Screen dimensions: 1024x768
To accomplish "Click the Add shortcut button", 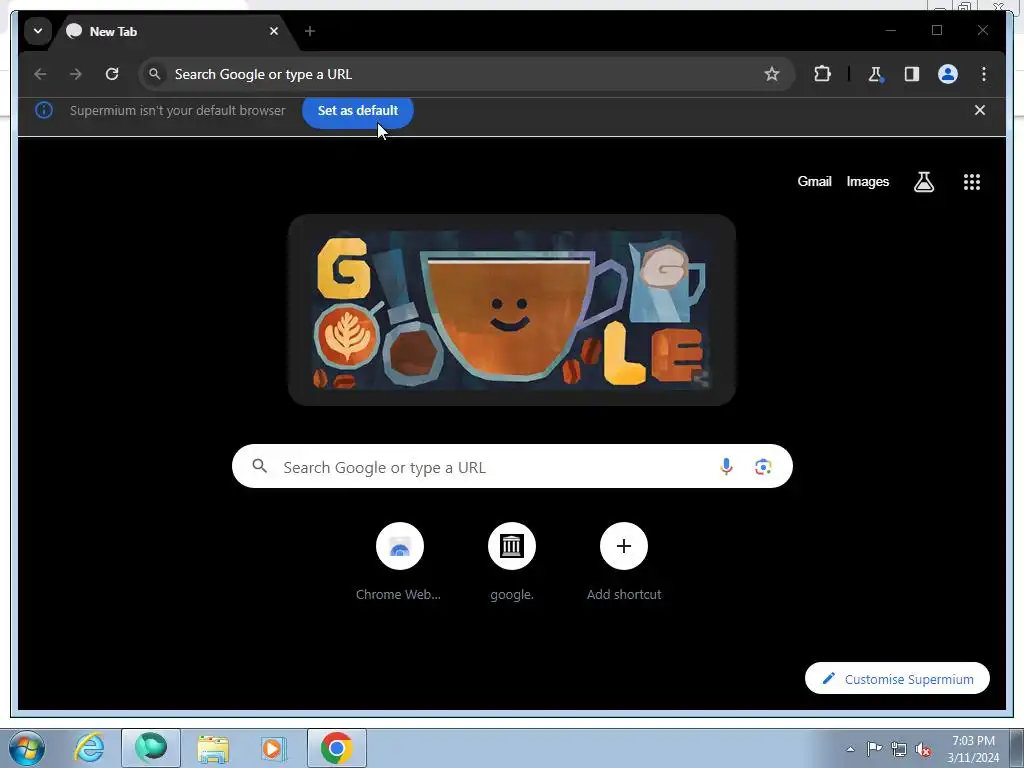I will tap(624, 562).
